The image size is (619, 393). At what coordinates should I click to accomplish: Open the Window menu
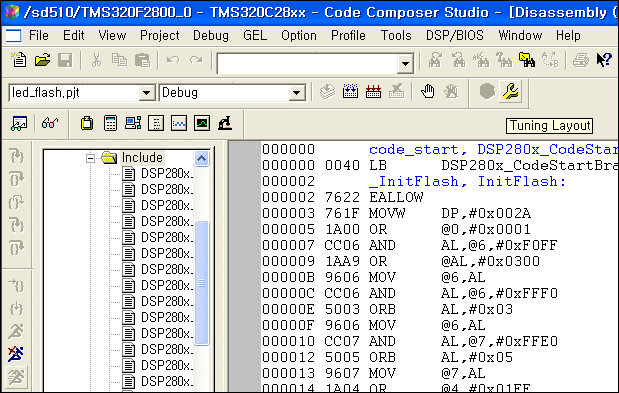click(520, 36)
